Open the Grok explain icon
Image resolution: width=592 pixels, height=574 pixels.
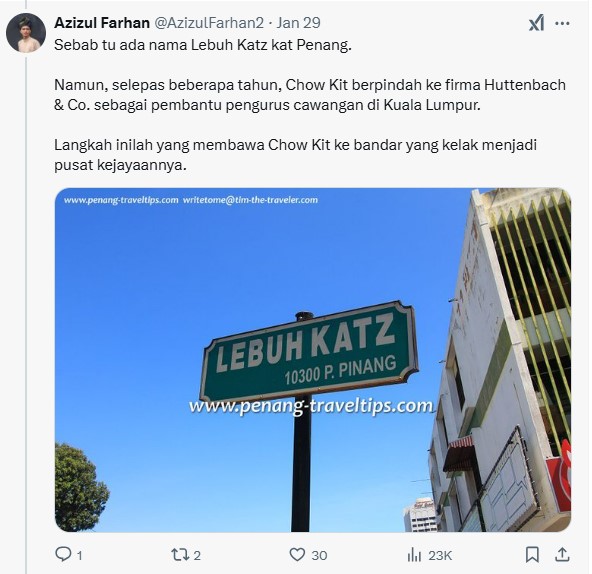tap(536, 23)
